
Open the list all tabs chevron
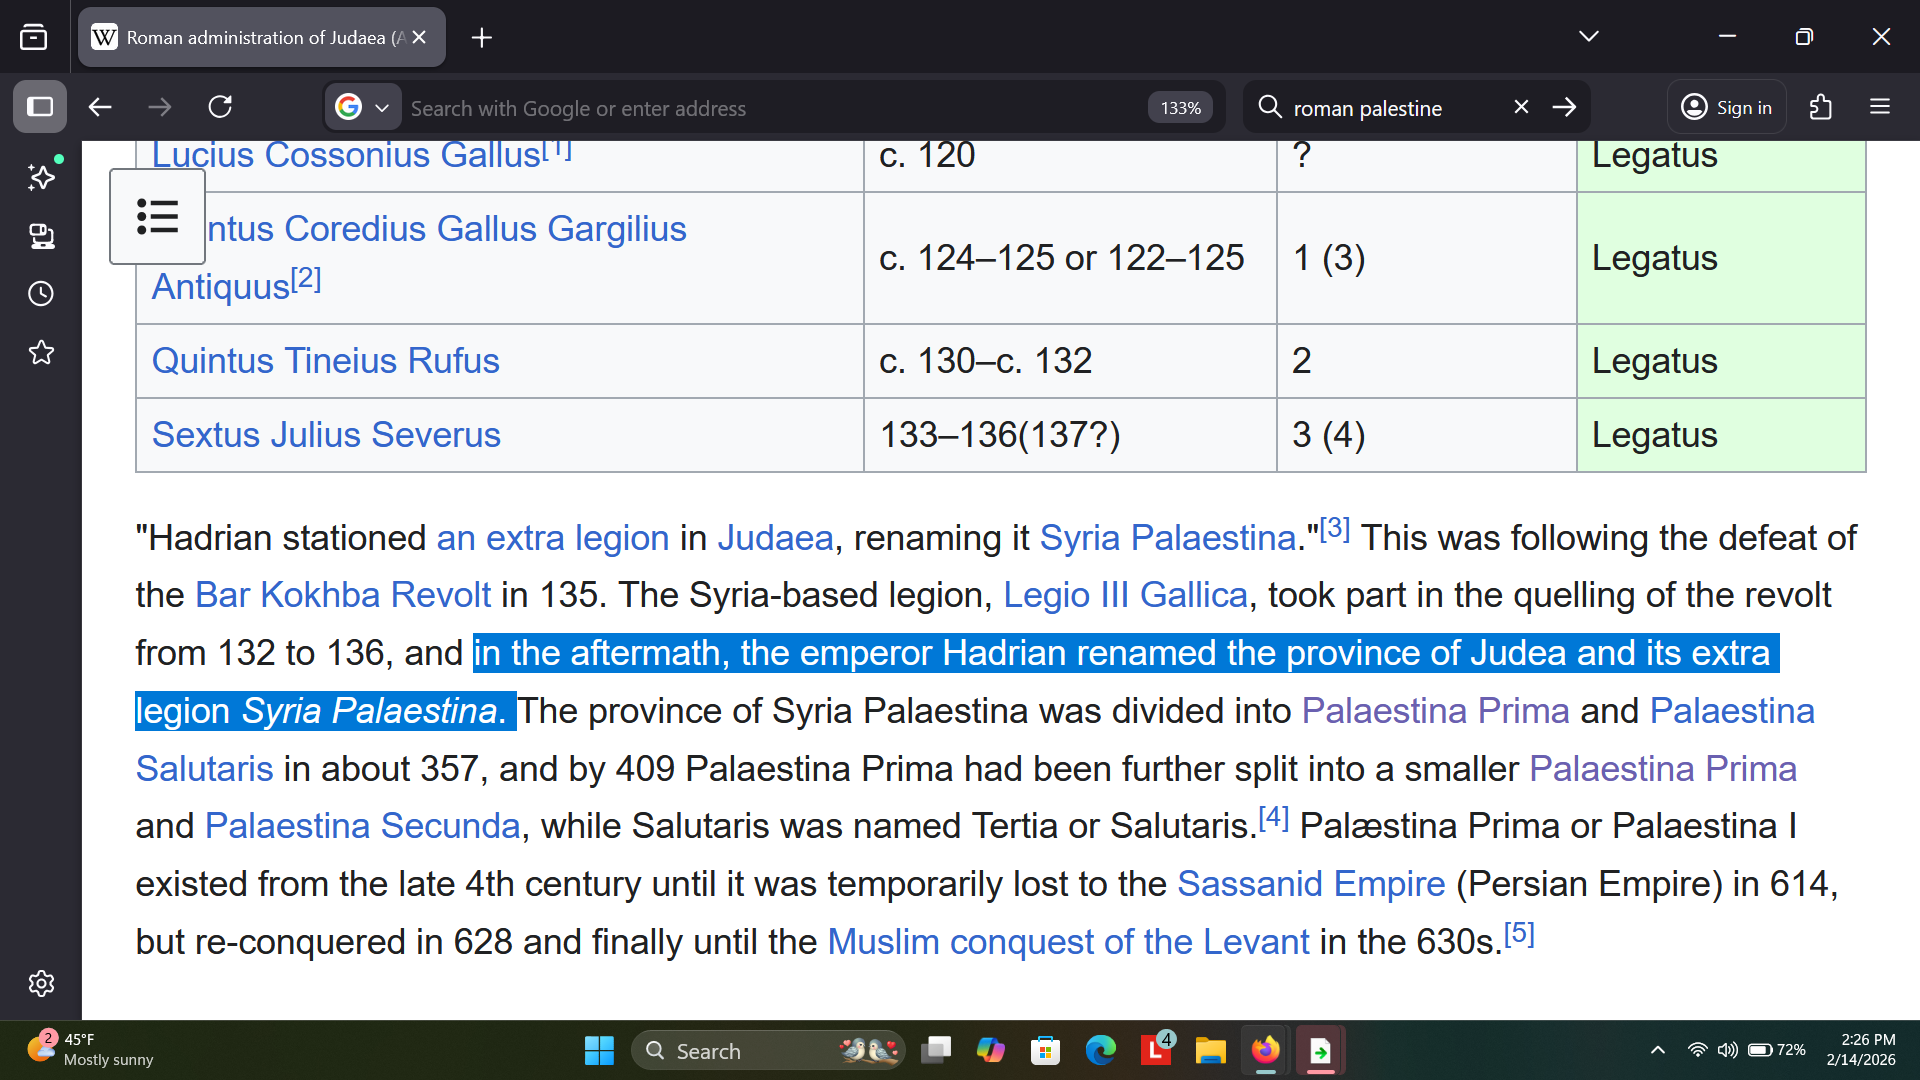(x=1588, y=37)
